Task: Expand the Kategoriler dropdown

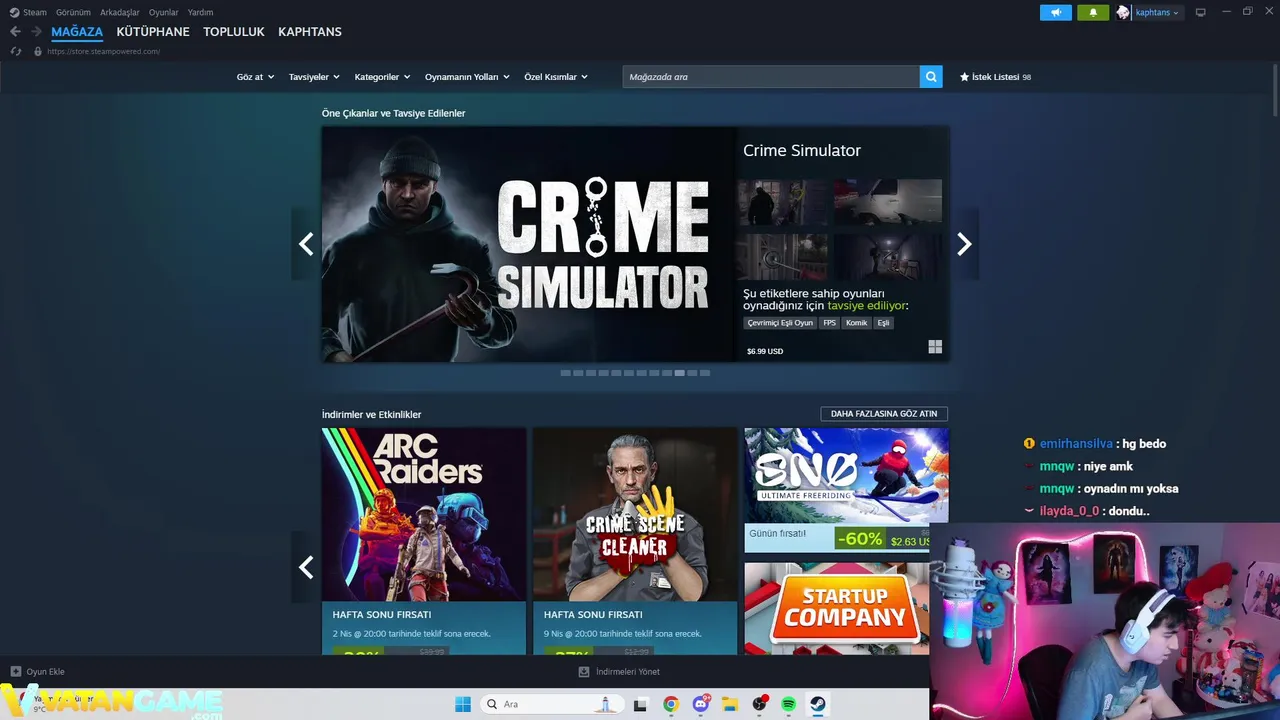Action: point(382,77)
